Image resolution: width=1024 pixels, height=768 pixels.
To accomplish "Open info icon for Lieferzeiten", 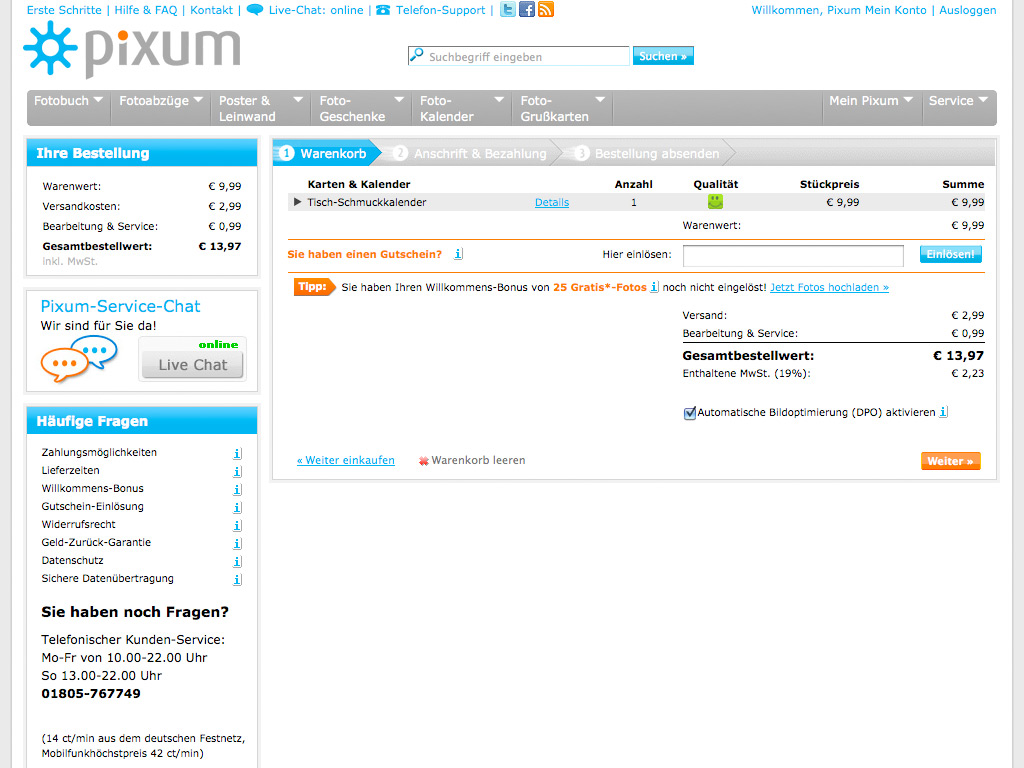I will 238,472.
